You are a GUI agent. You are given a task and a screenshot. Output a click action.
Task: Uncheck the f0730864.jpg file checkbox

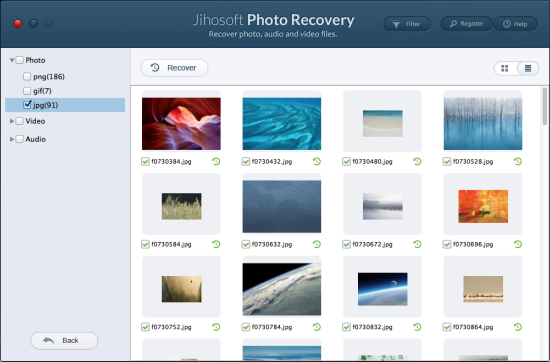tap(447, 327)
